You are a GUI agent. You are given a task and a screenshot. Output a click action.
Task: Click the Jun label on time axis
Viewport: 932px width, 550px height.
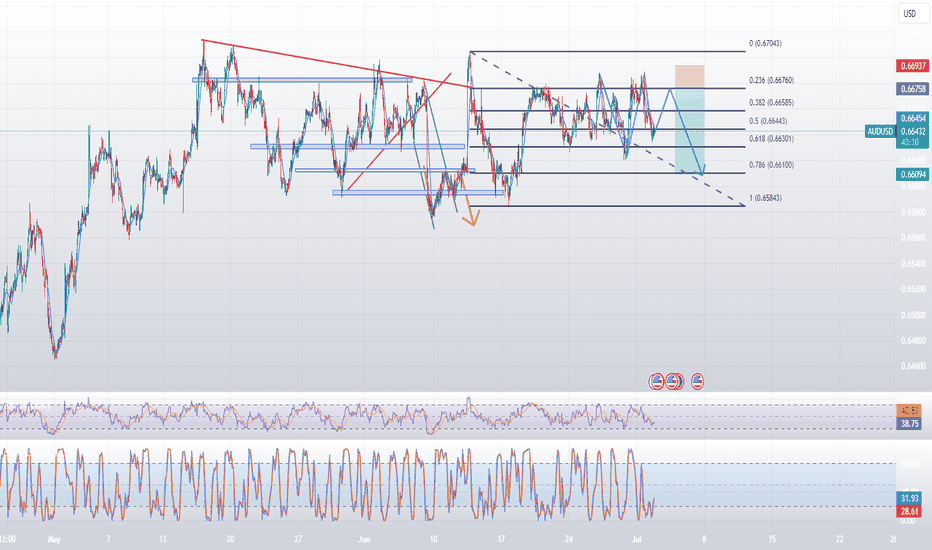[364, 539]
